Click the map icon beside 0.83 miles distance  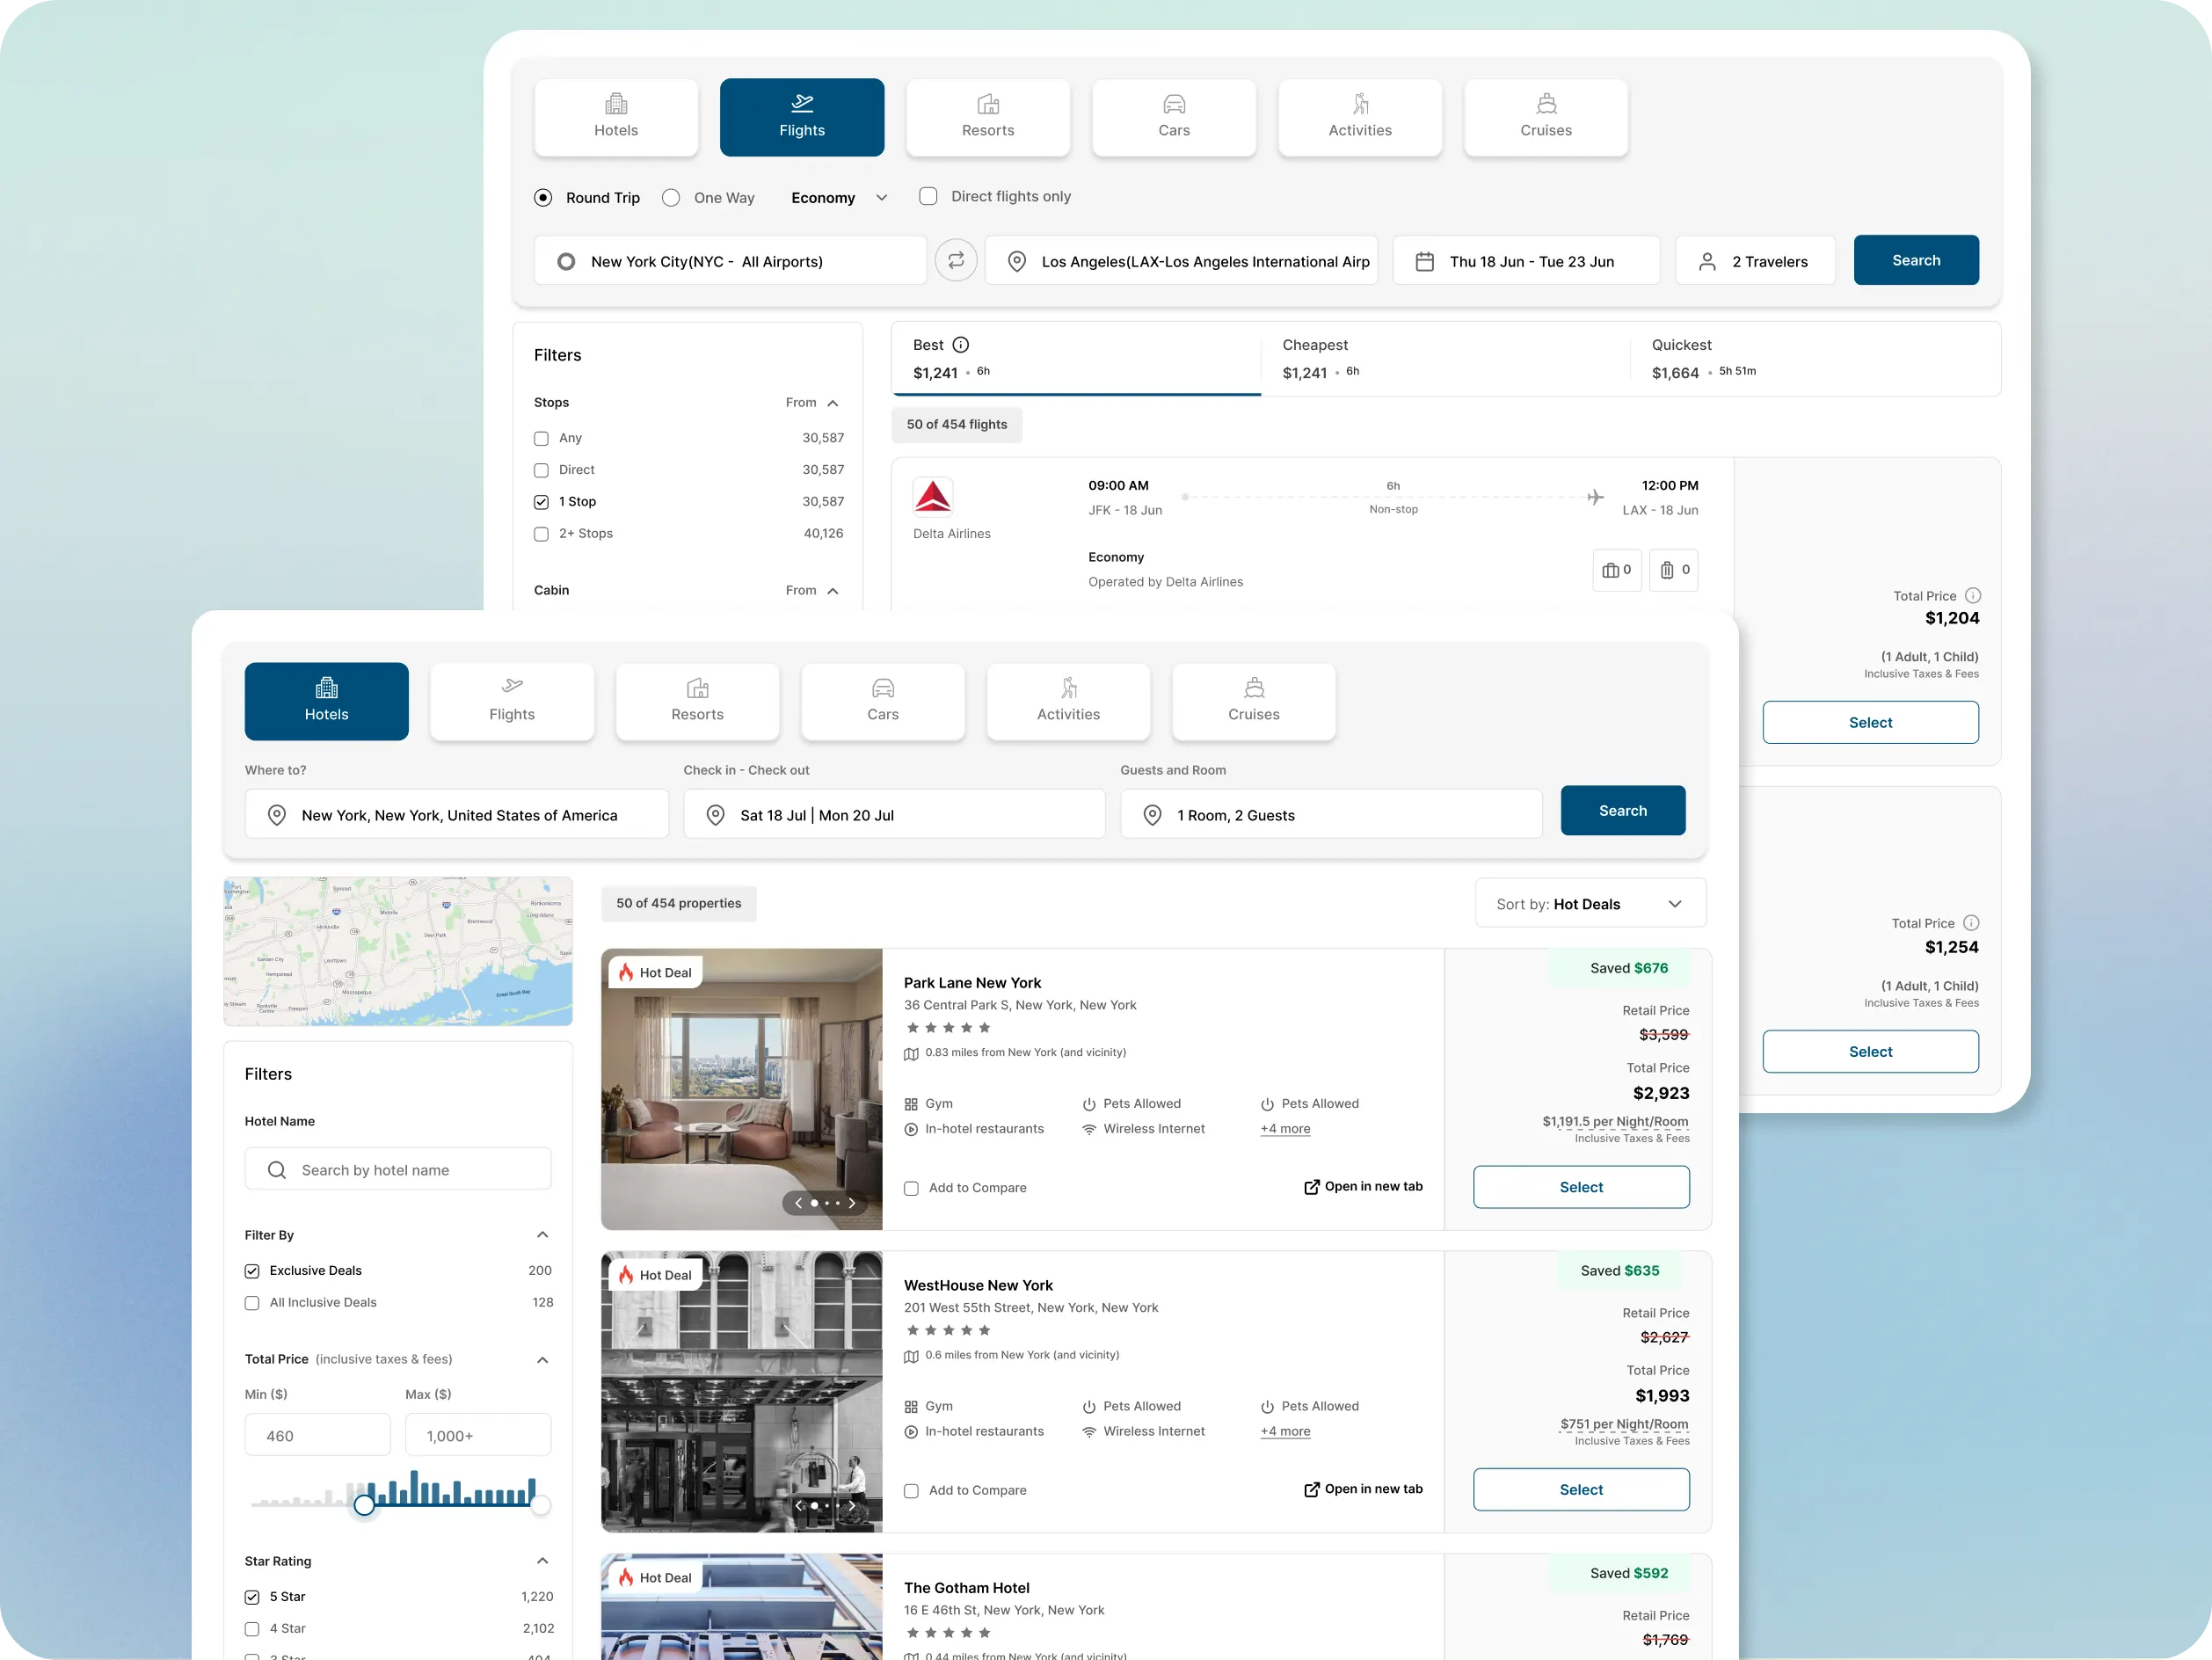(911, 1054)
